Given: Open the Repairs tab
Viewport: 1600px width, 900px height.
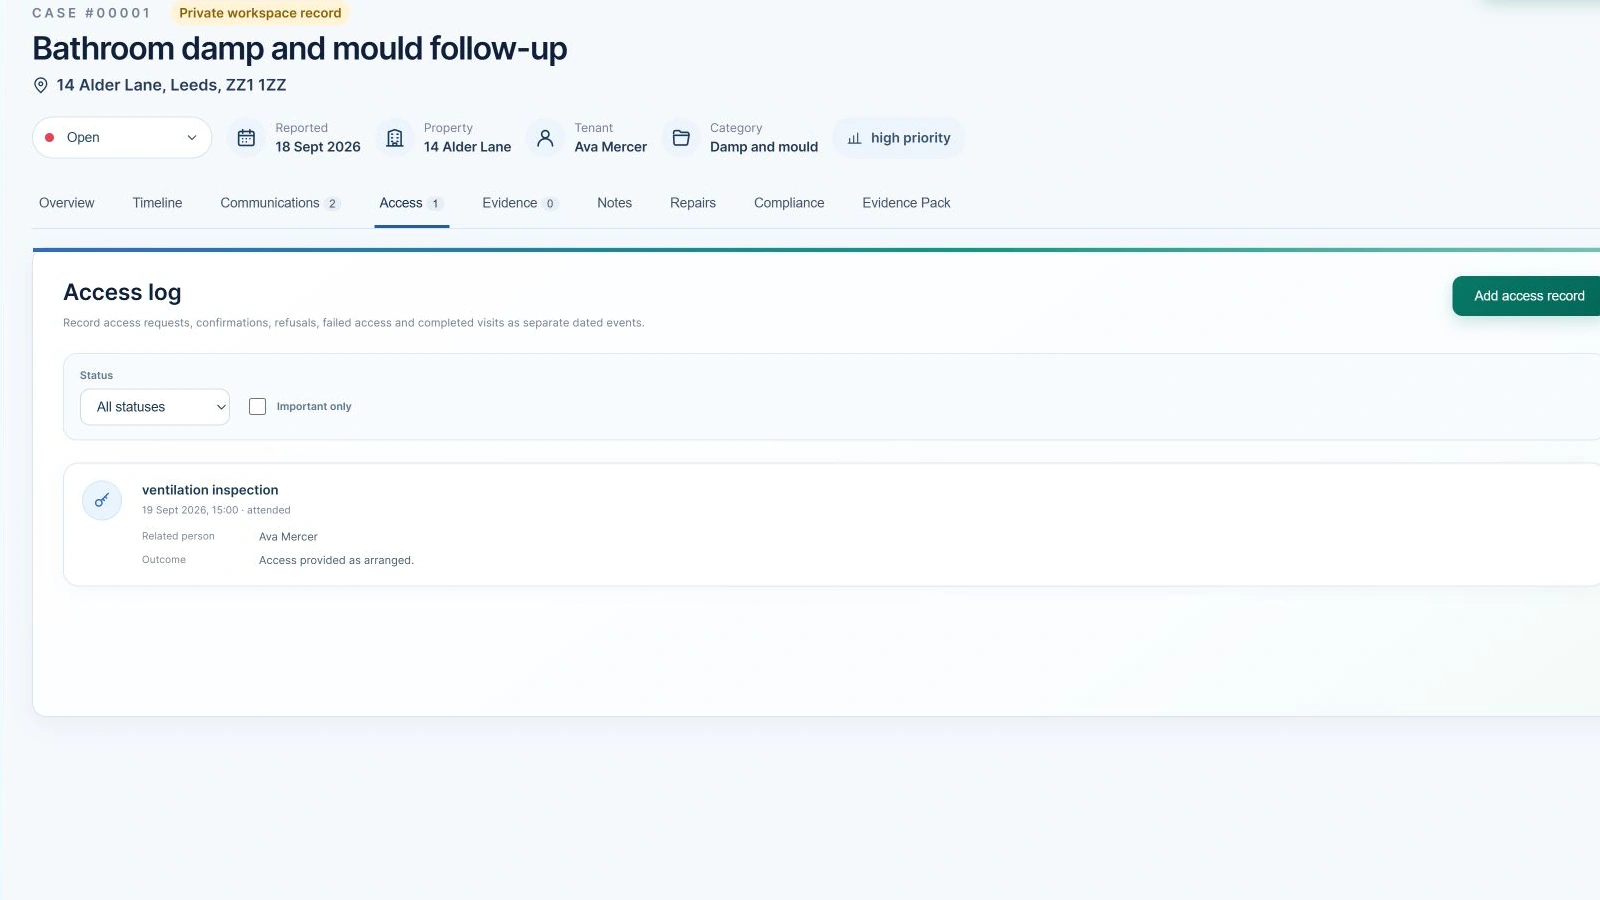Looking at the screenshot, I should (x=693, y=203).
